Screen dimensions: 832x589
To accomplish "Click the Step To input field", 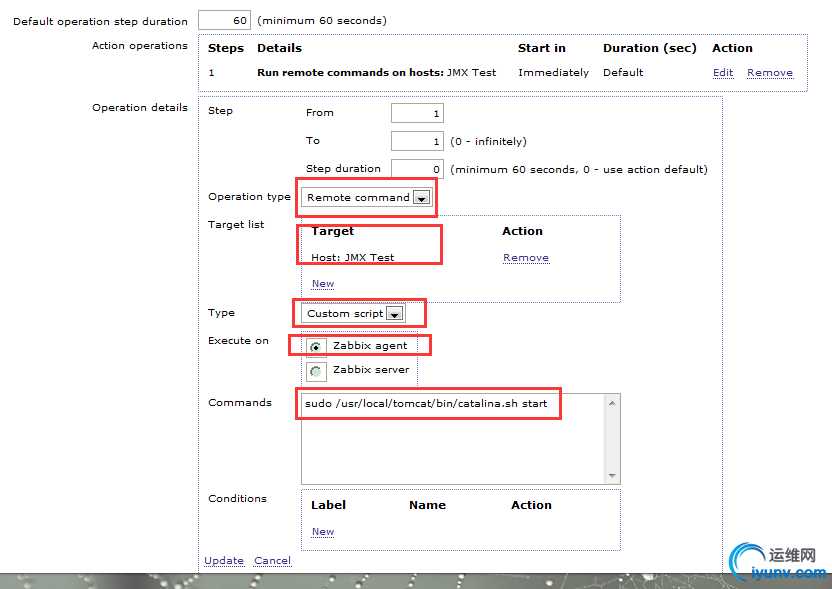I will (417, 141).
